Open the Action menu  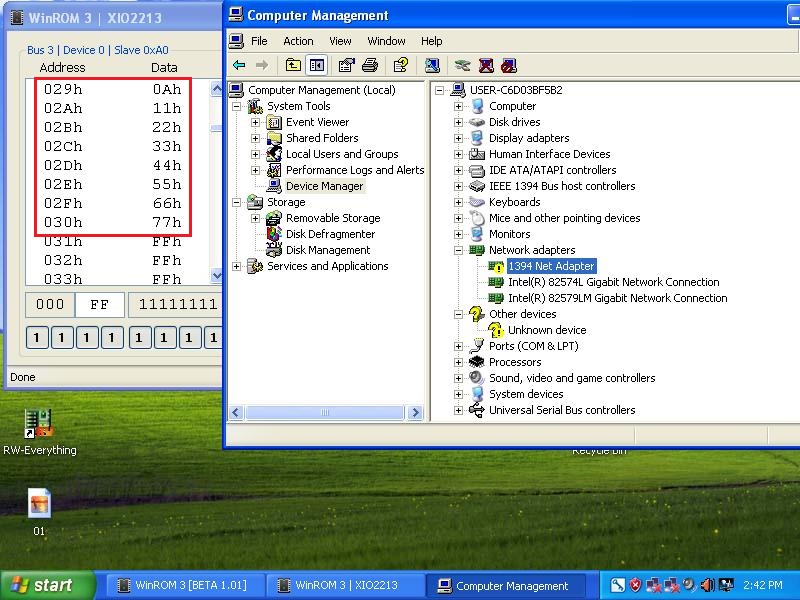coord(298,41)
